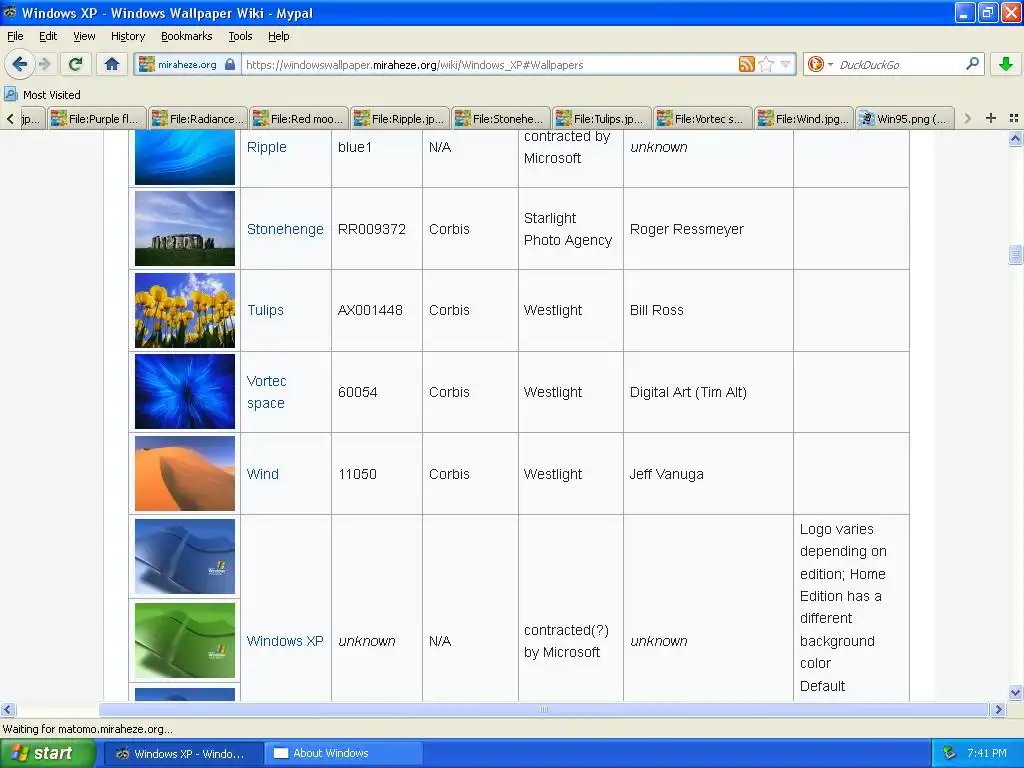This screenshot has height=768, width=1024.
Task: Open the Windows Start menu
Action: 48,753
